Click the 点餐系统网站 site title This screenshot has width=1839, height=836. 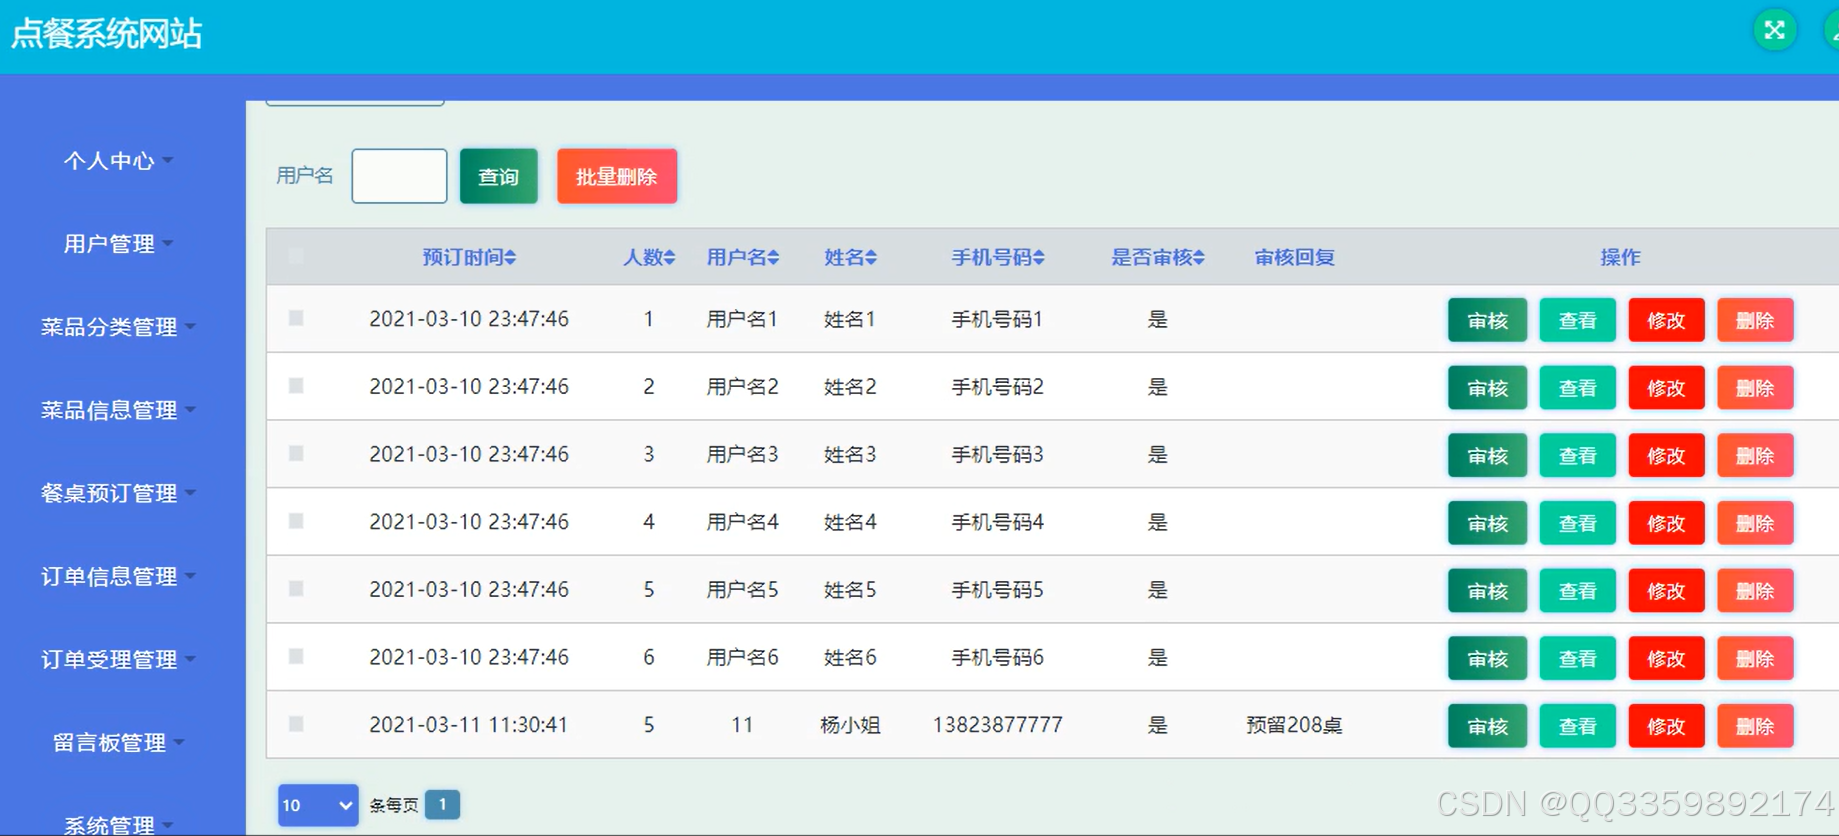click(106, 34)
